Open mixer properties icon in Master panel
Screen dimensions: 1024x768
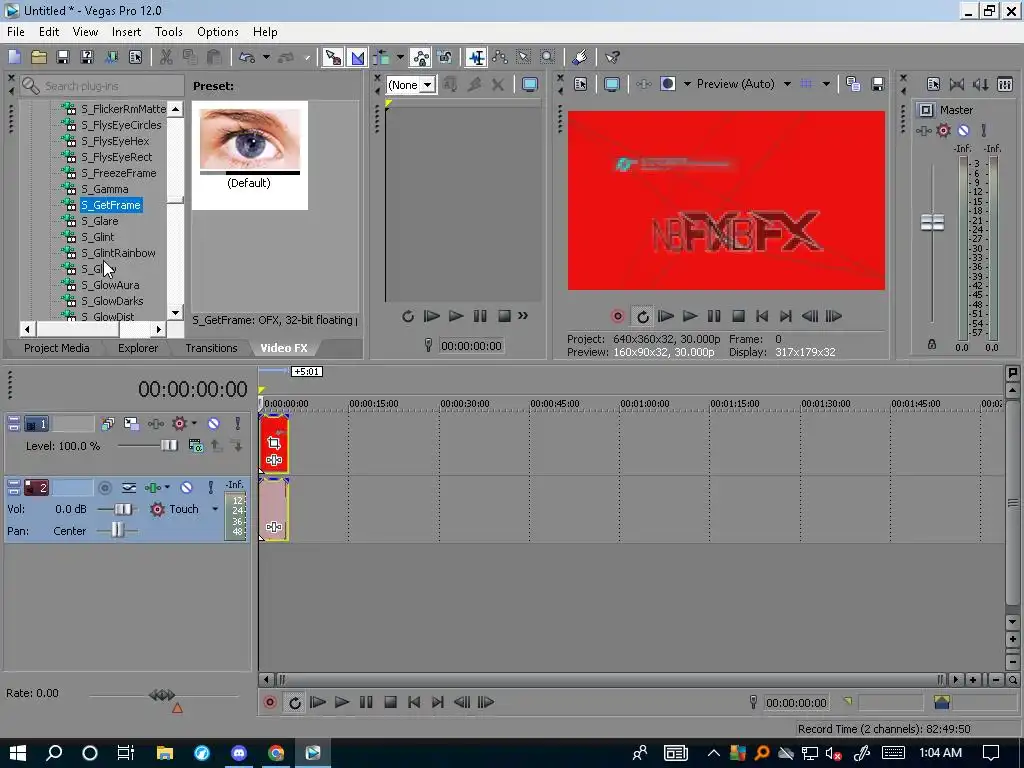934,84
